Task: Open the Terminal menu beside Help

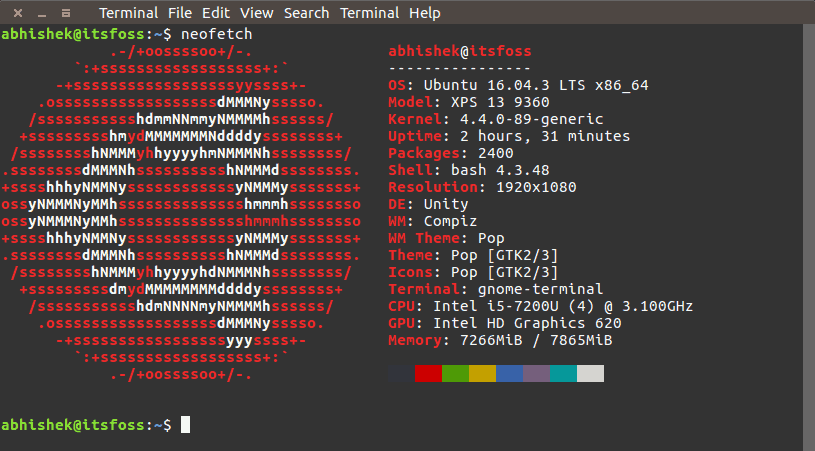Action: point(369,13)
